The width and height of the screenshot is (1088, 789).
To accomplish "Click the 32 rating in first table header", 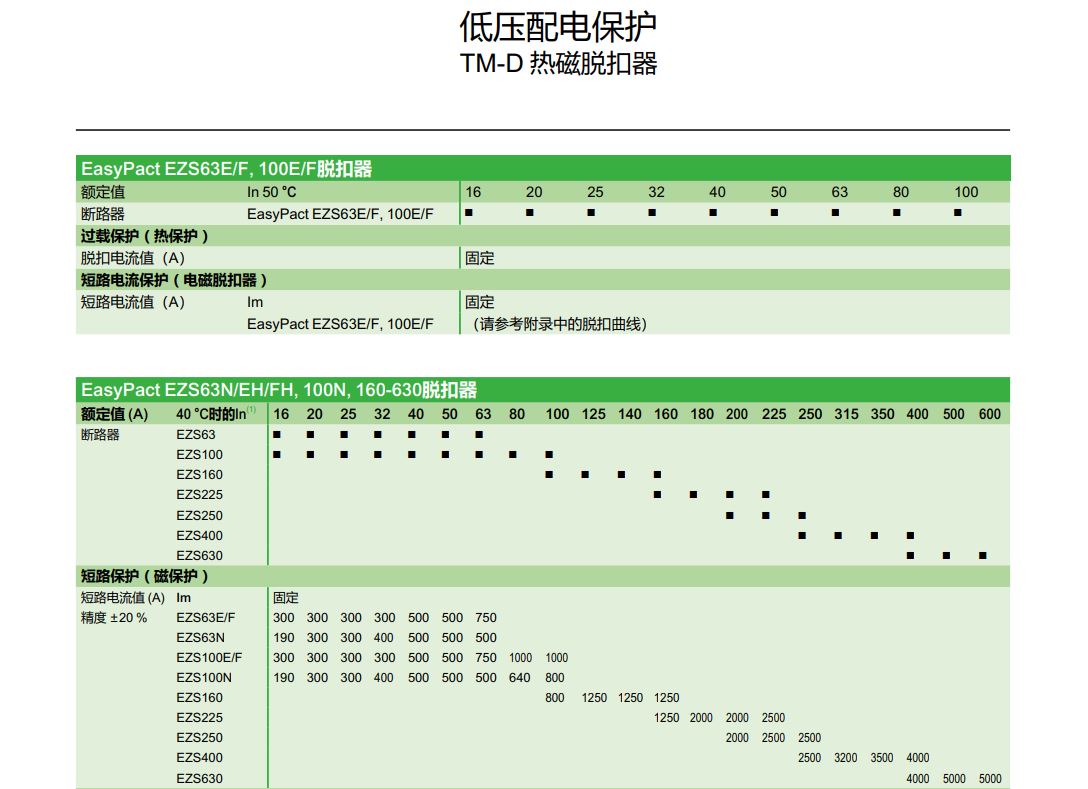I will tap(656, 192).
